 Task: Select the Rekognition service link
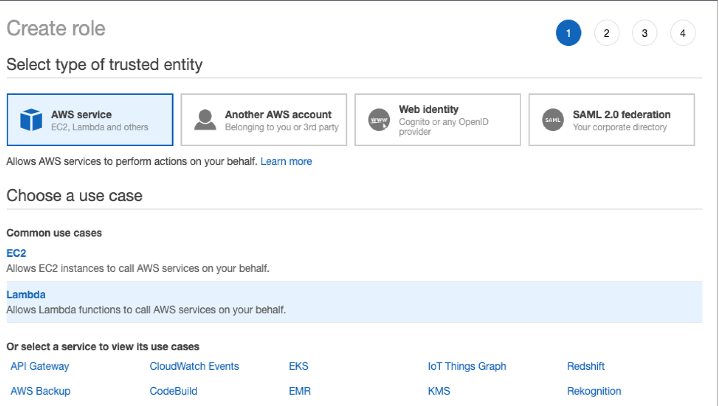click(594, 391)
